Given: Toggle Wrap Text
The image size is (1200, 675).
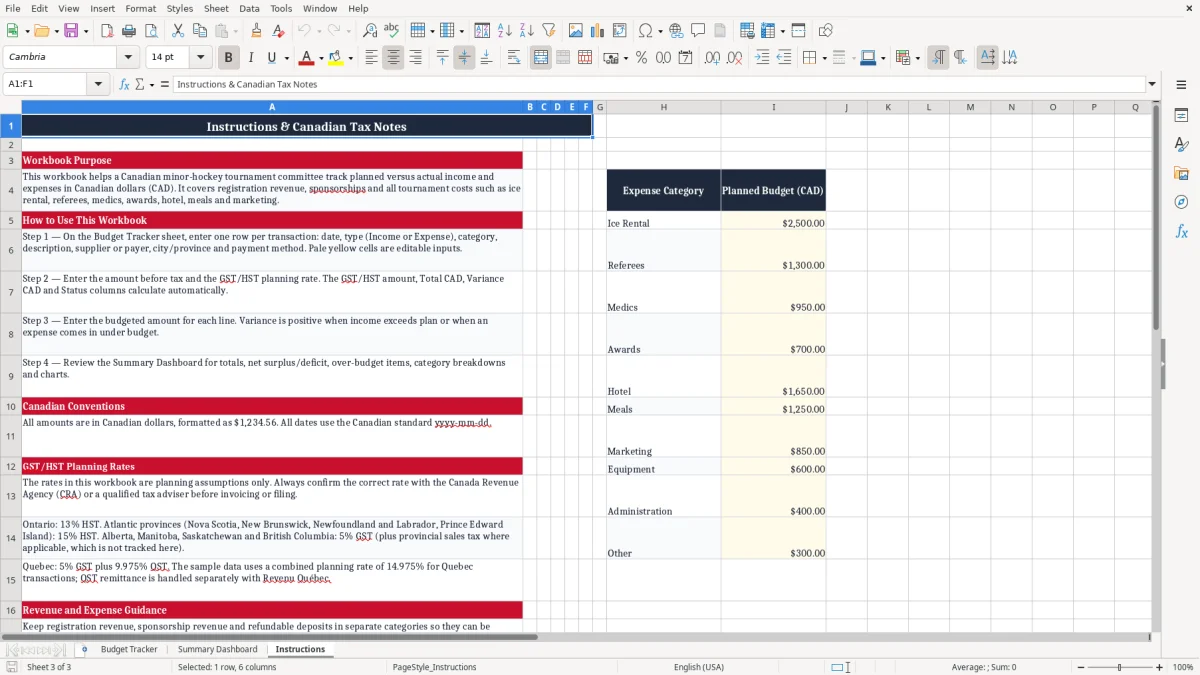Looking at the screenshot, I should (x=513, y=58).
